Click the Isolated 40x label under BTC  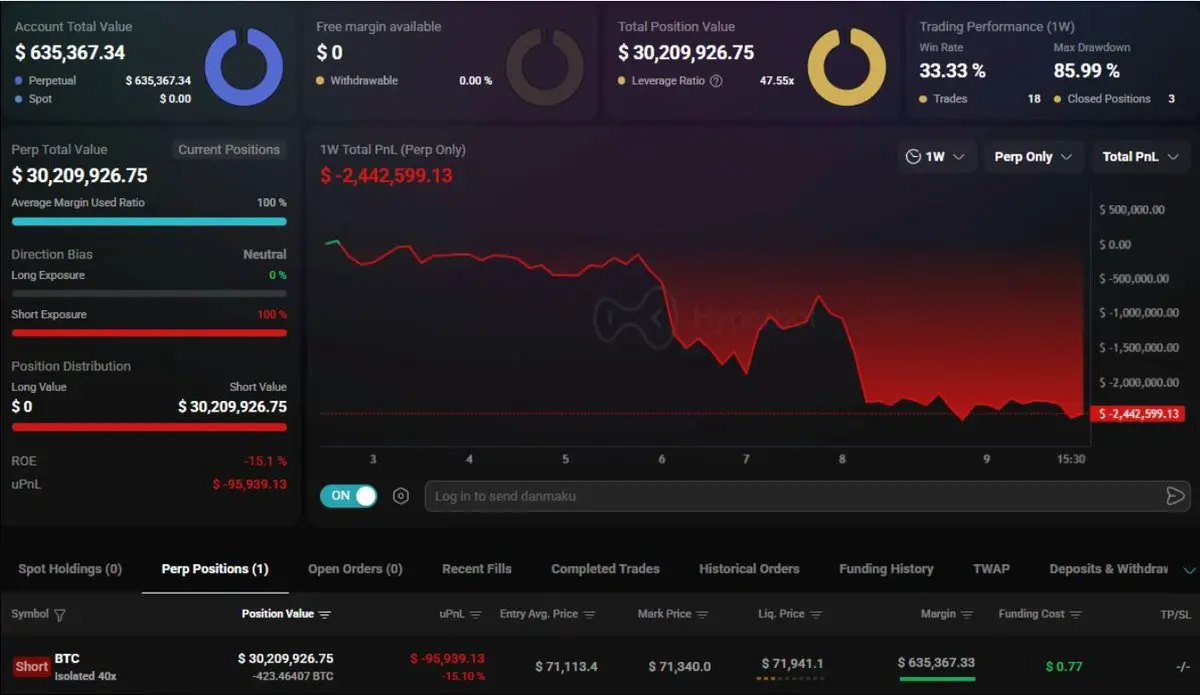(x=86, y=676)
